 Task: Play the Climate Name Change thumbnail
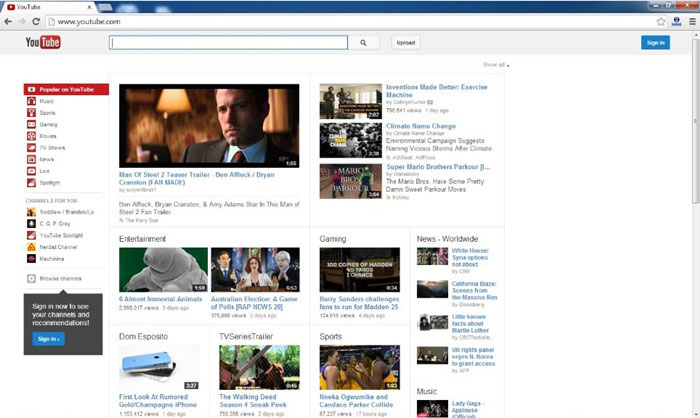point(350,140)
